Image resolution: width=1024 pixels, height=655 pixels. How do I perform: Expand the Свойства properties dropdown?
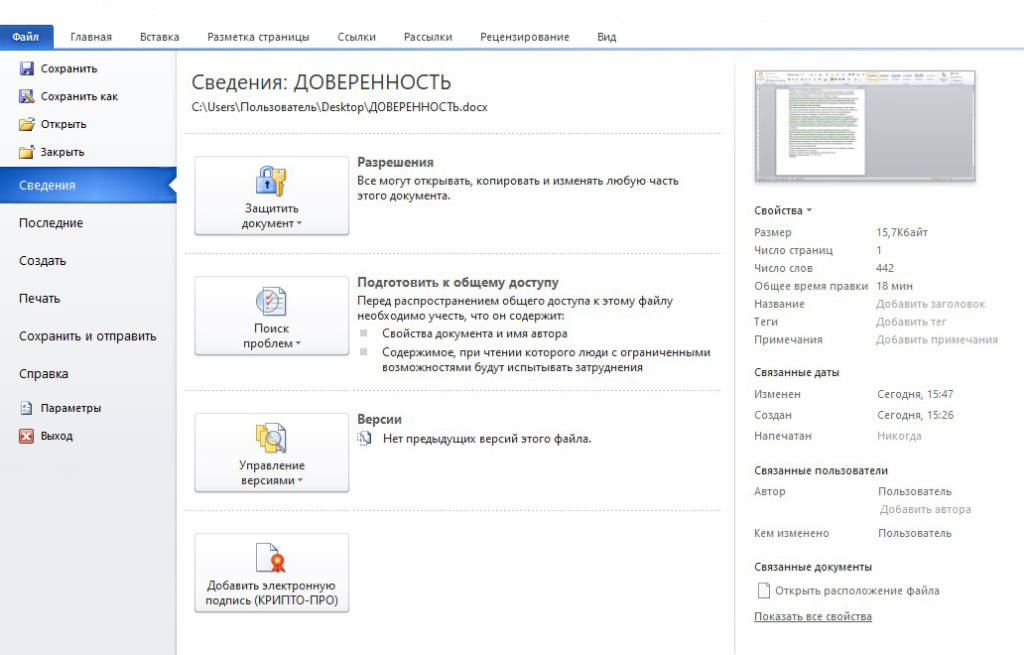pyautogui.click(x=783, y=211)
